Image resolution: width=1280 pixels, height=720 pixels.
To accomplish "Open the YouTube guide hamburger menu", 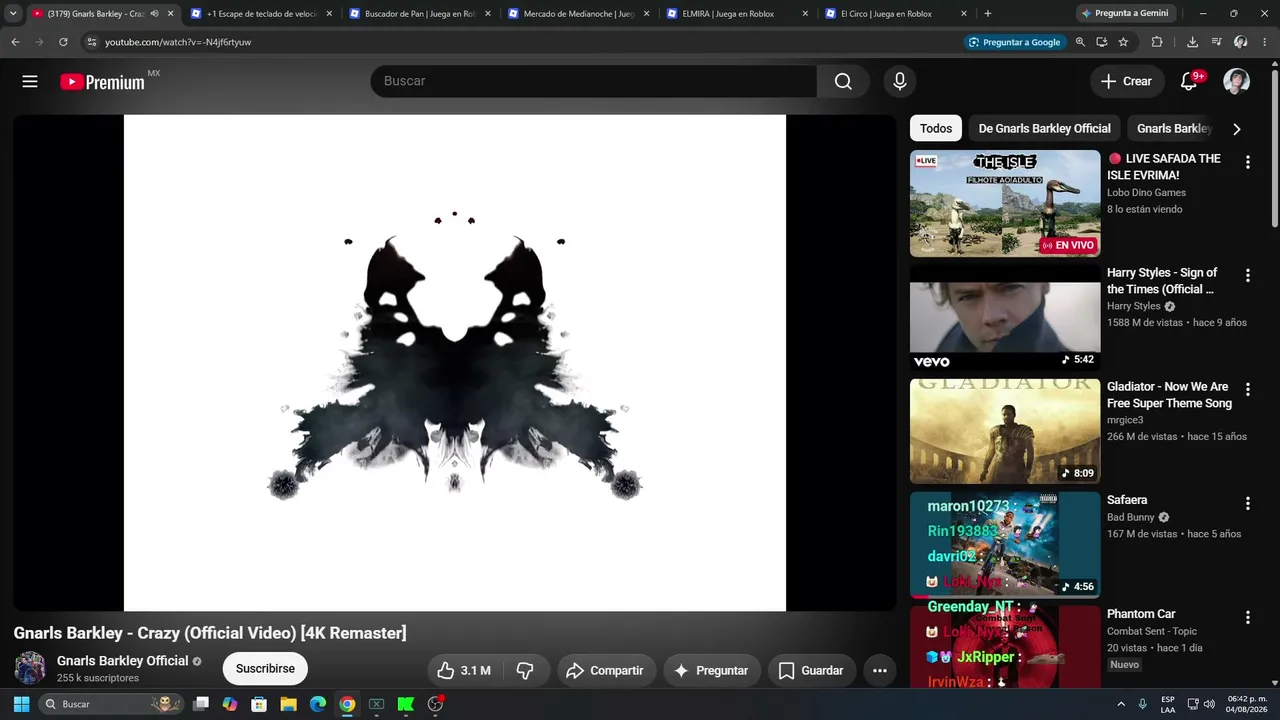I will [30, 81].
